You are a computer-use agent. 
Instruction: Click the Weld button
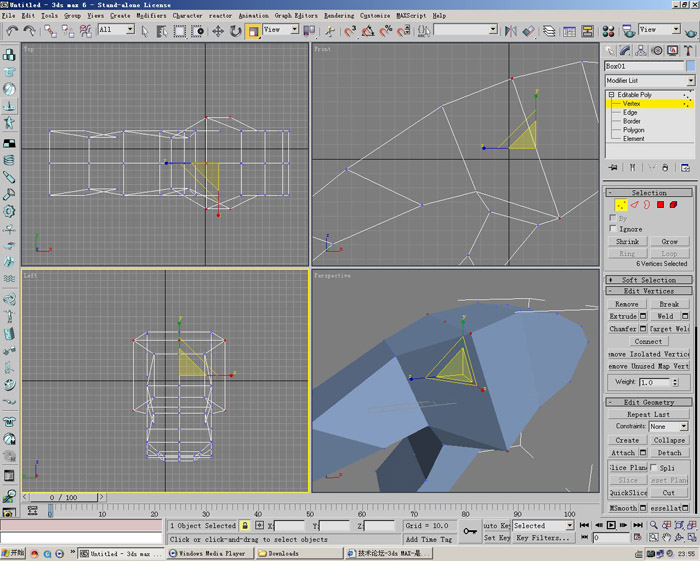[x=665, y=316]
